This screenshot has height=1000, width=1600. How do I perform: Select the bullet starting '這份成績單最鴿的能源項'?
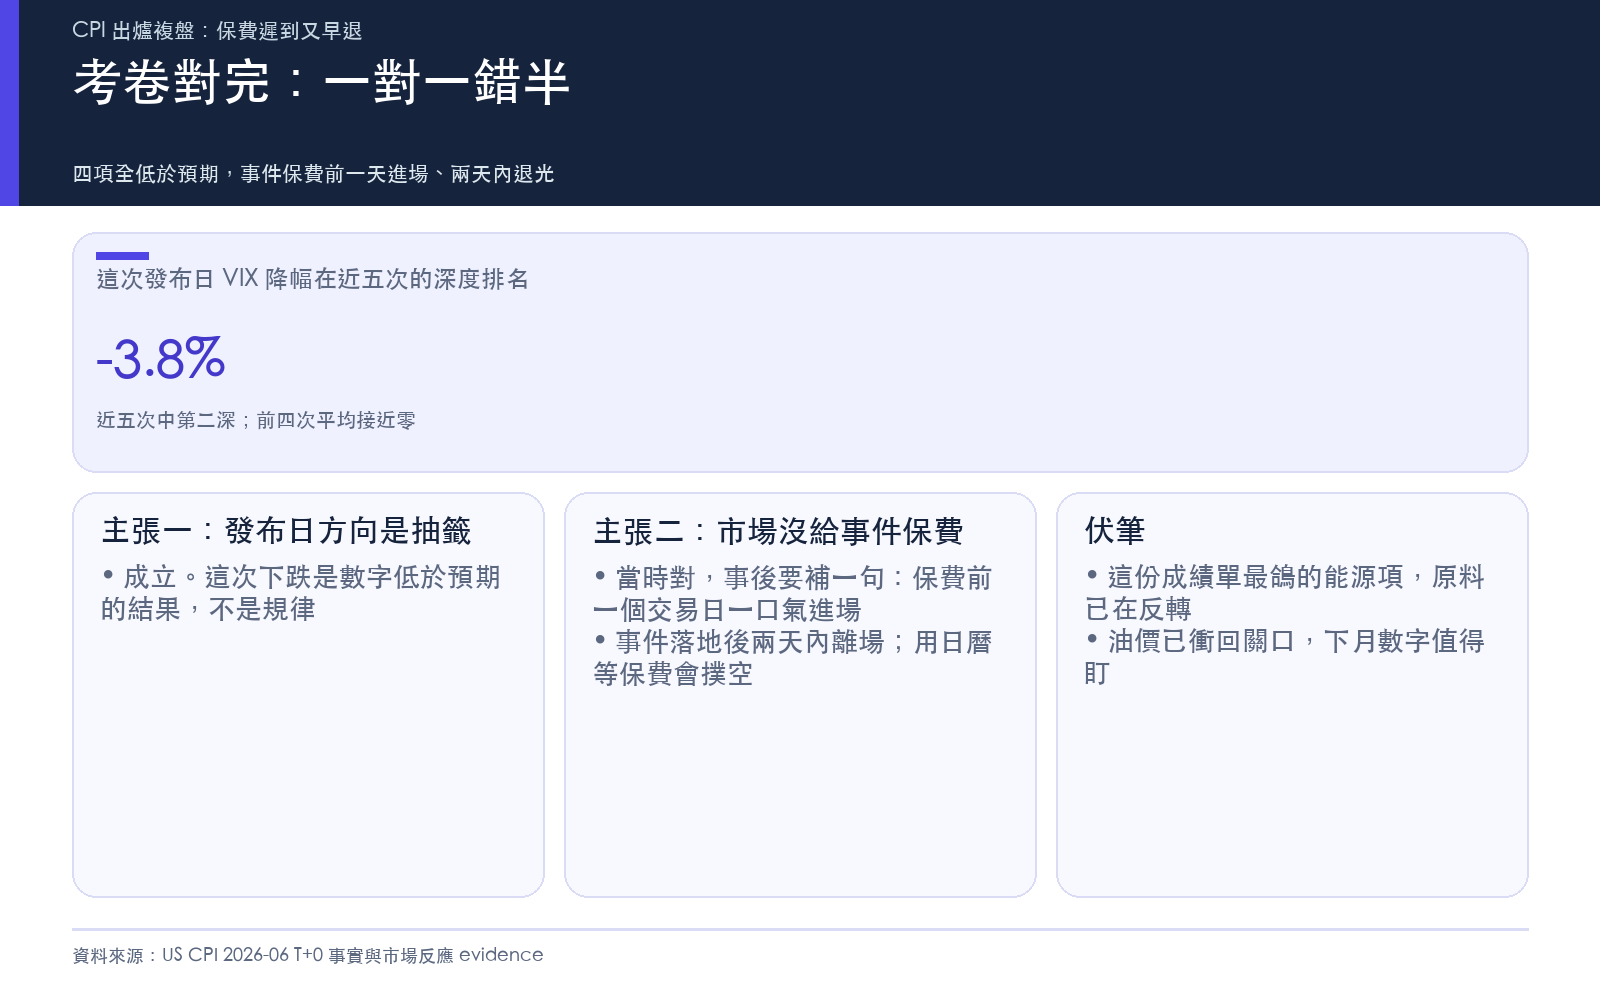(x=1284, y=593)
